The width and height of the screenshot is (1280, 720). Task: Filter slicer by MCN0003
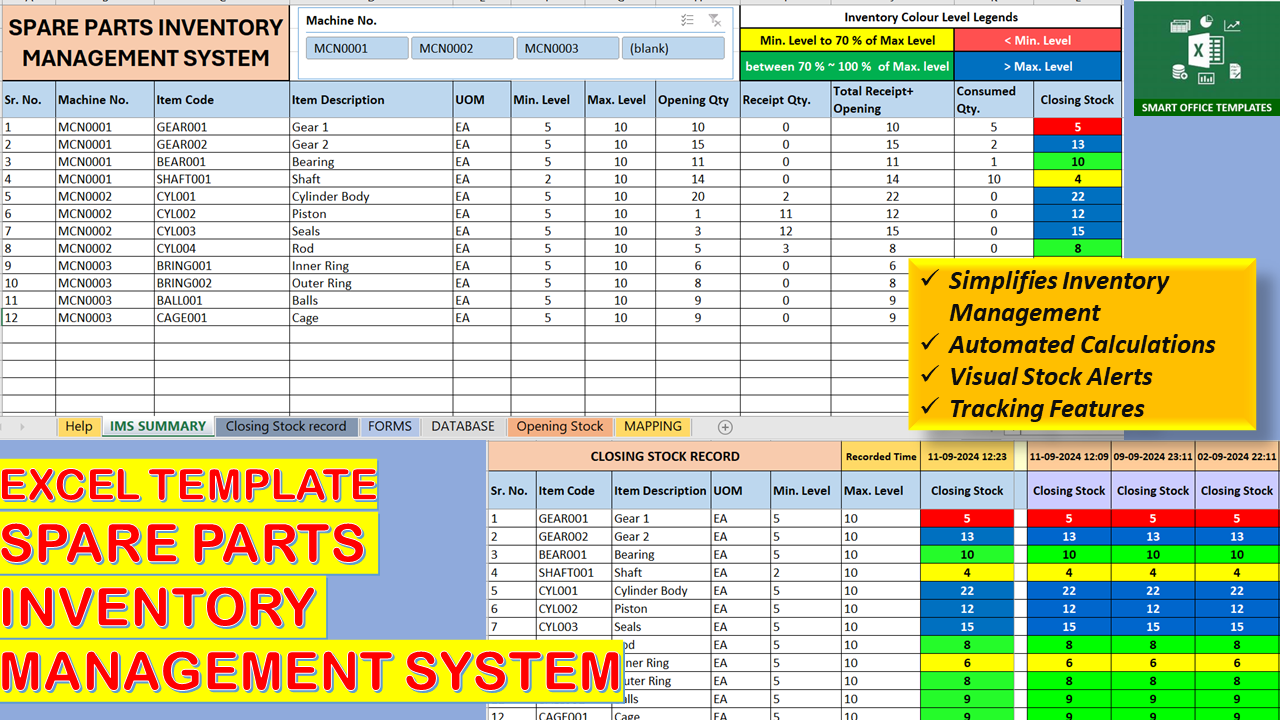click(567, 48)
